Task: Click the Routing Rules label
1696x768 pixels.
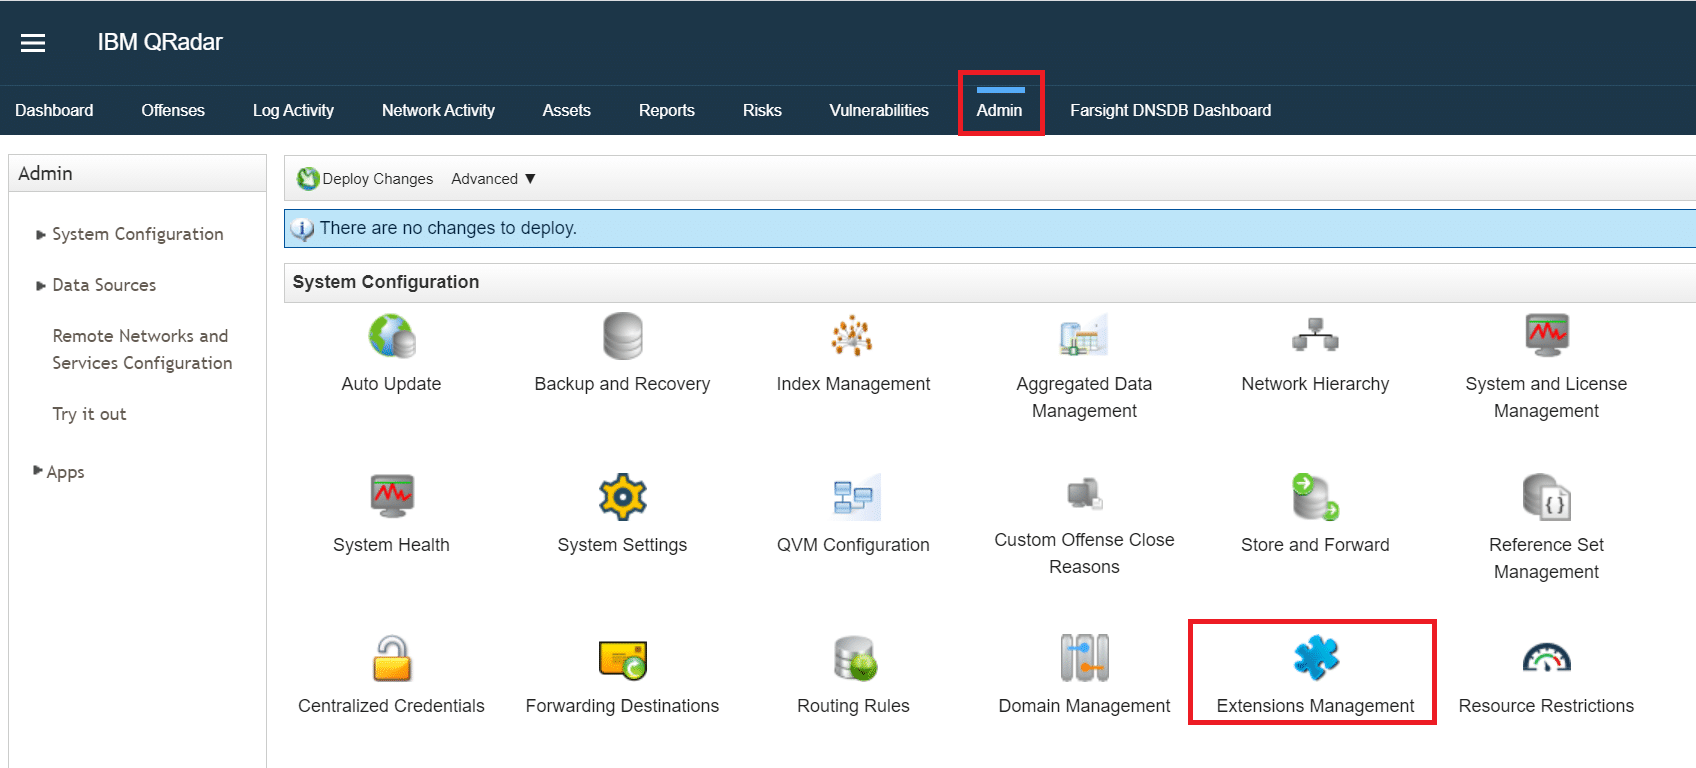Action: pos(853,706)
